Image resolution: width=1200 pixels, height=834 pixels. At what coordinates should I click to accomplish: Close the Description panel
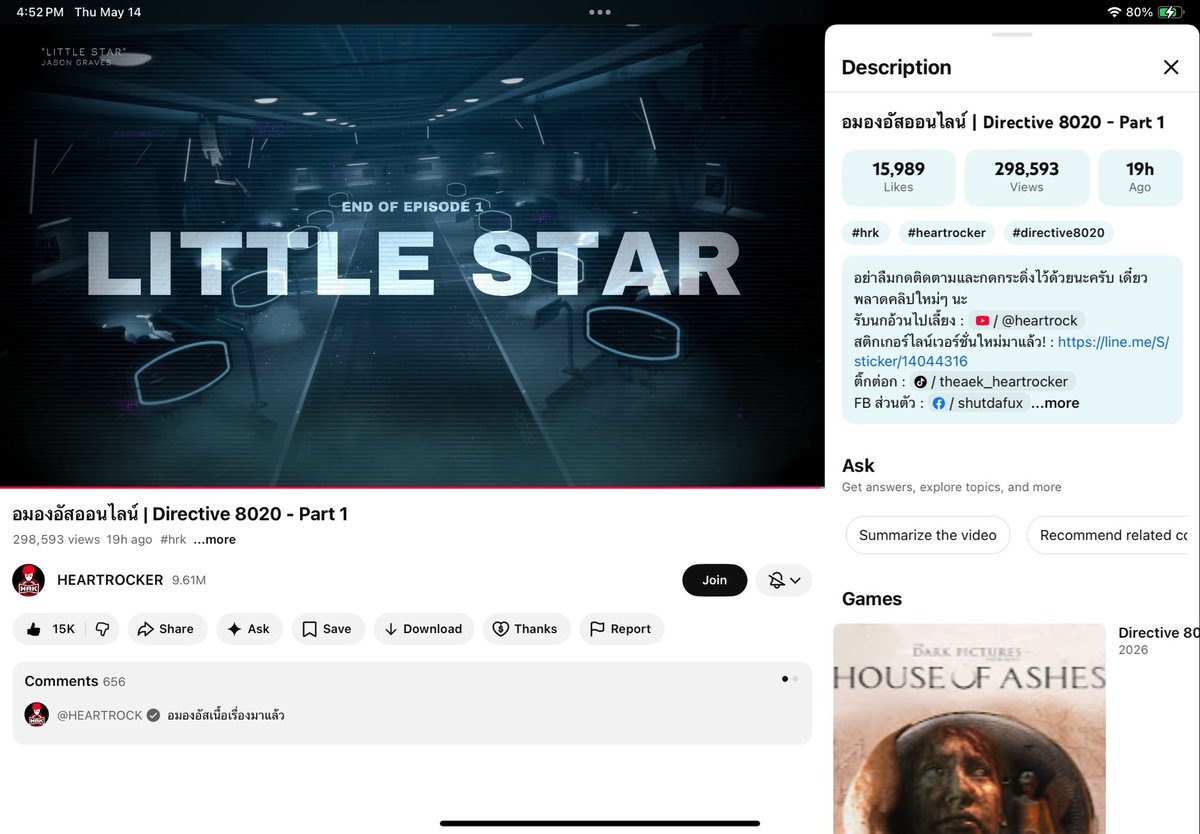(x=1171, y=67)
